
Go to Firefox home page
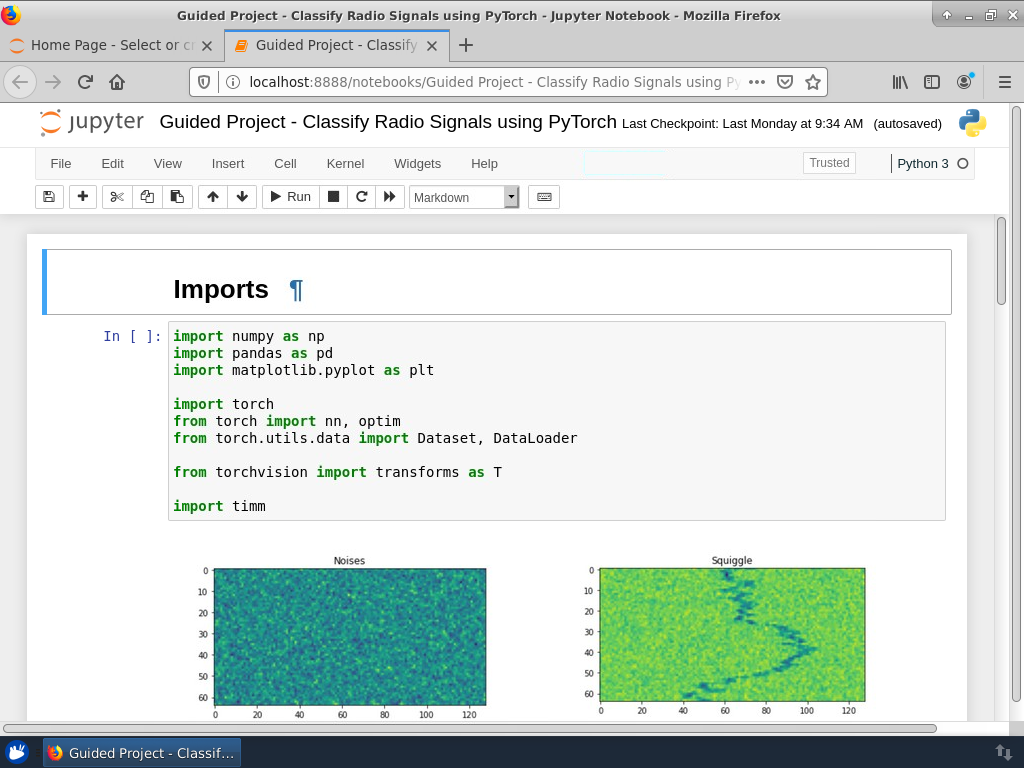117,82
